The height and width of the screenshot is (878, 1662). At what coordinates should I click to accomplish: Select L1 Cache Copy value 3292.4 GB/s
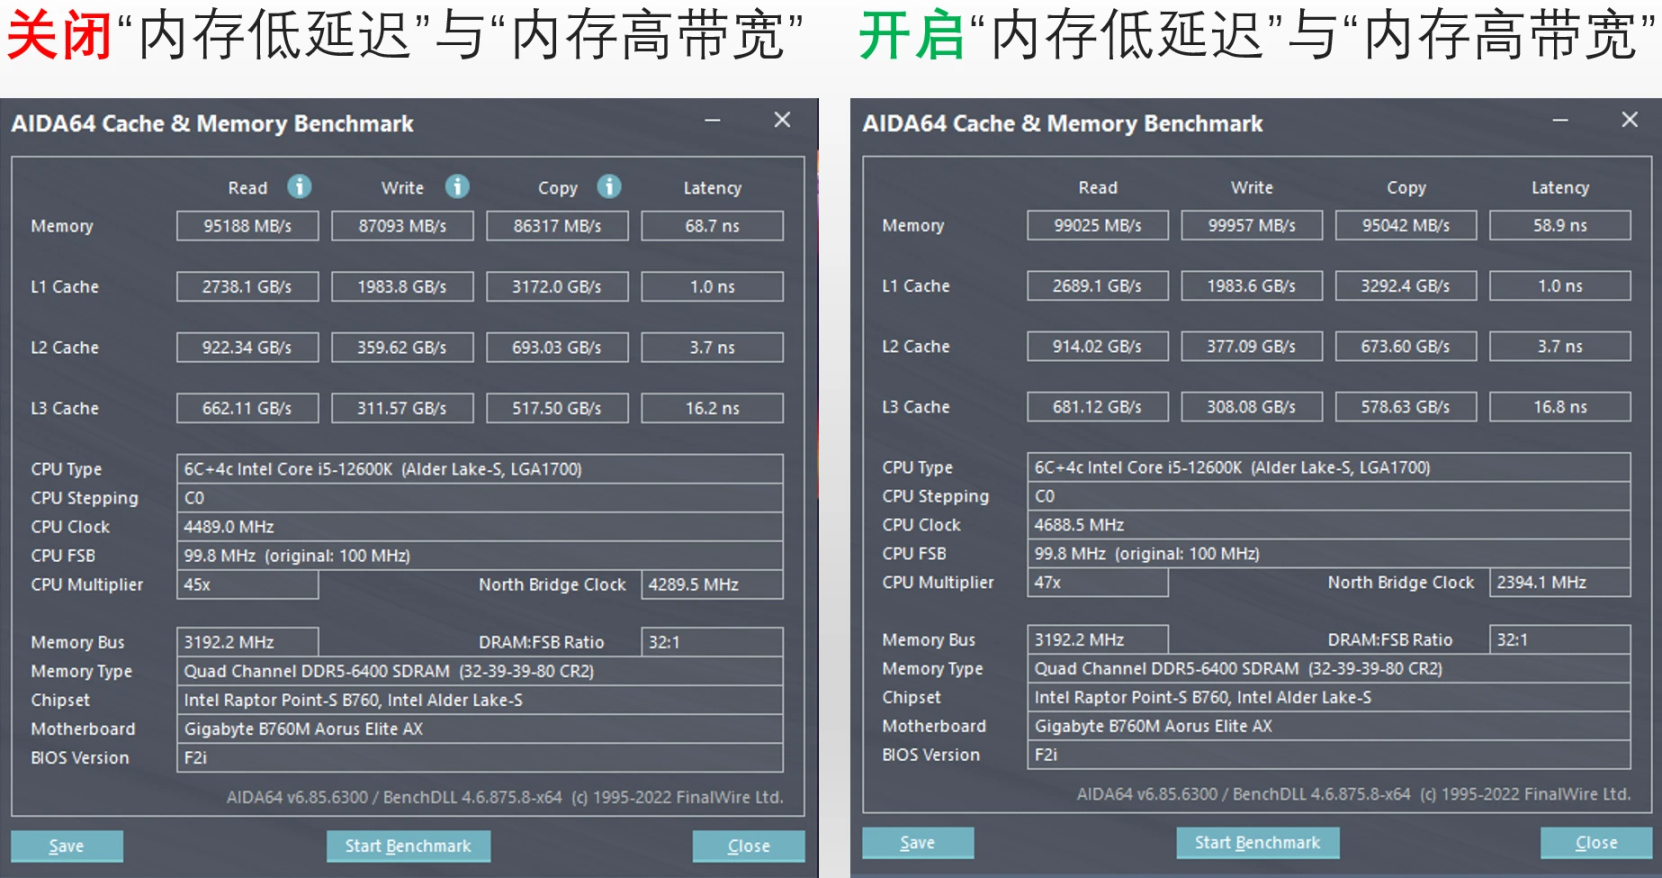(x=1406, y=286)
